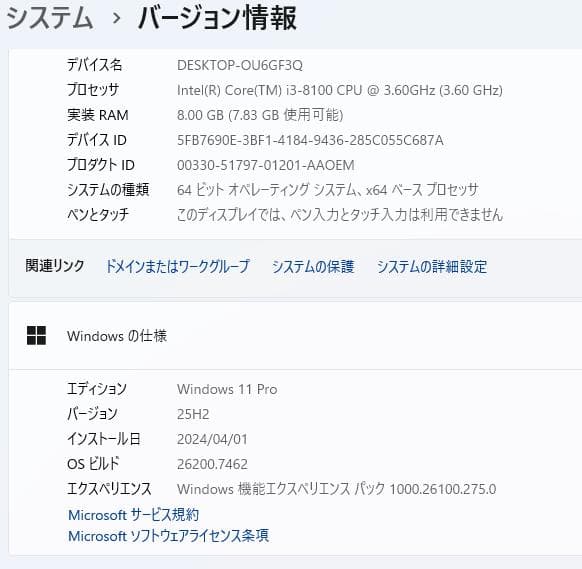Collapse the Windows の仕様 section header

295,336
